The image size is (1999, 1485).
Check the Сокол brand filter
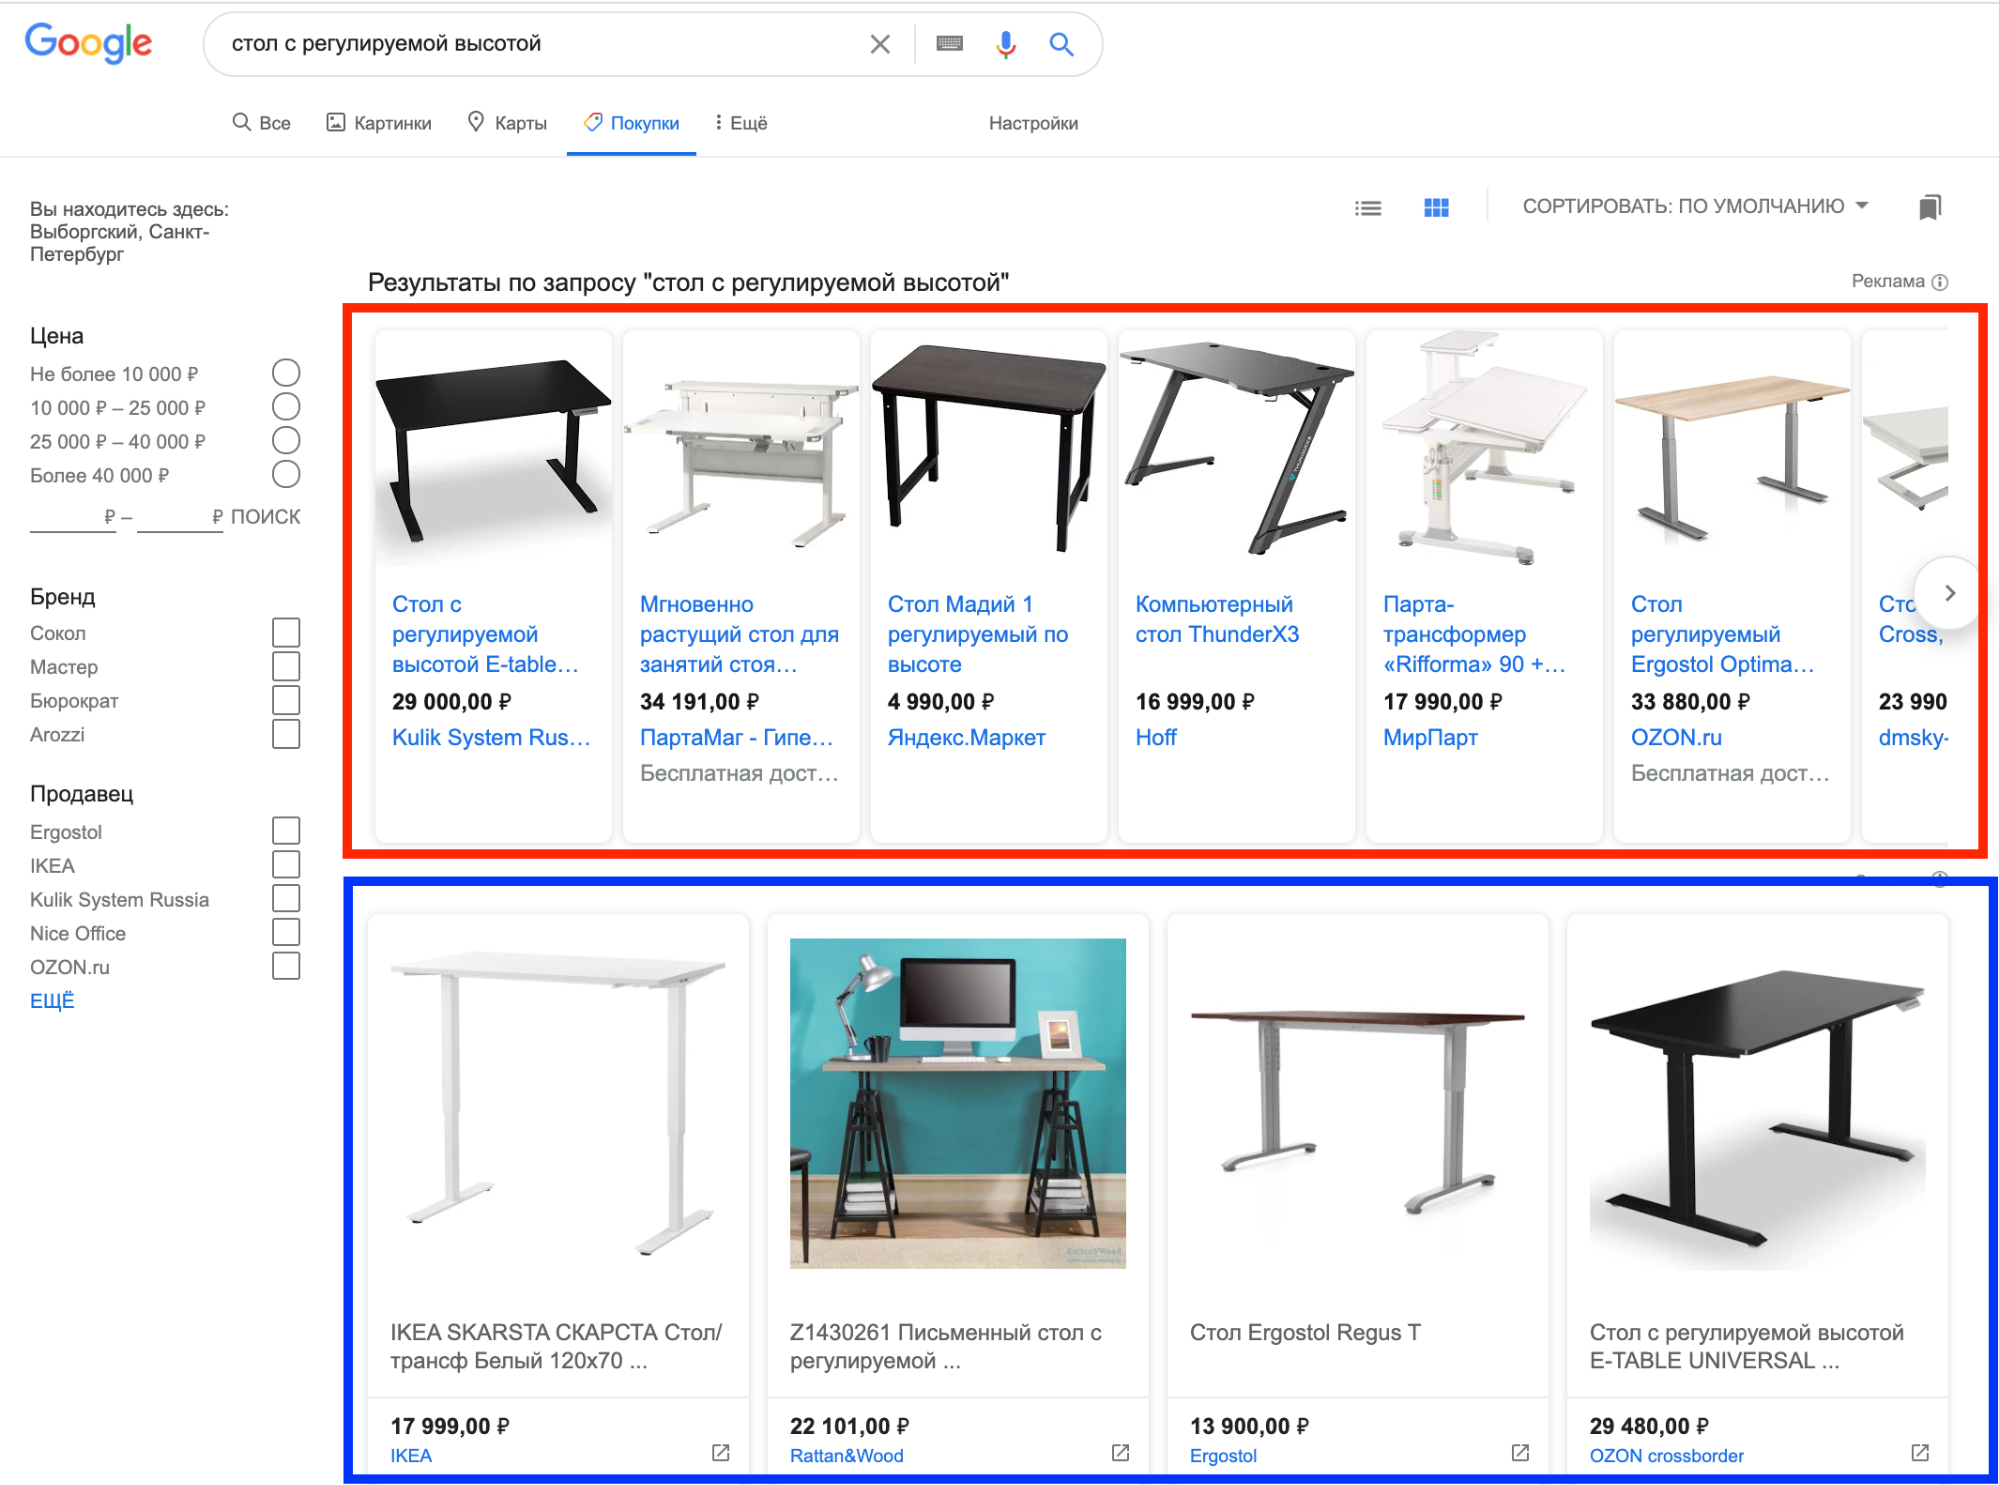pyautogui.click(x=286, y=632)
